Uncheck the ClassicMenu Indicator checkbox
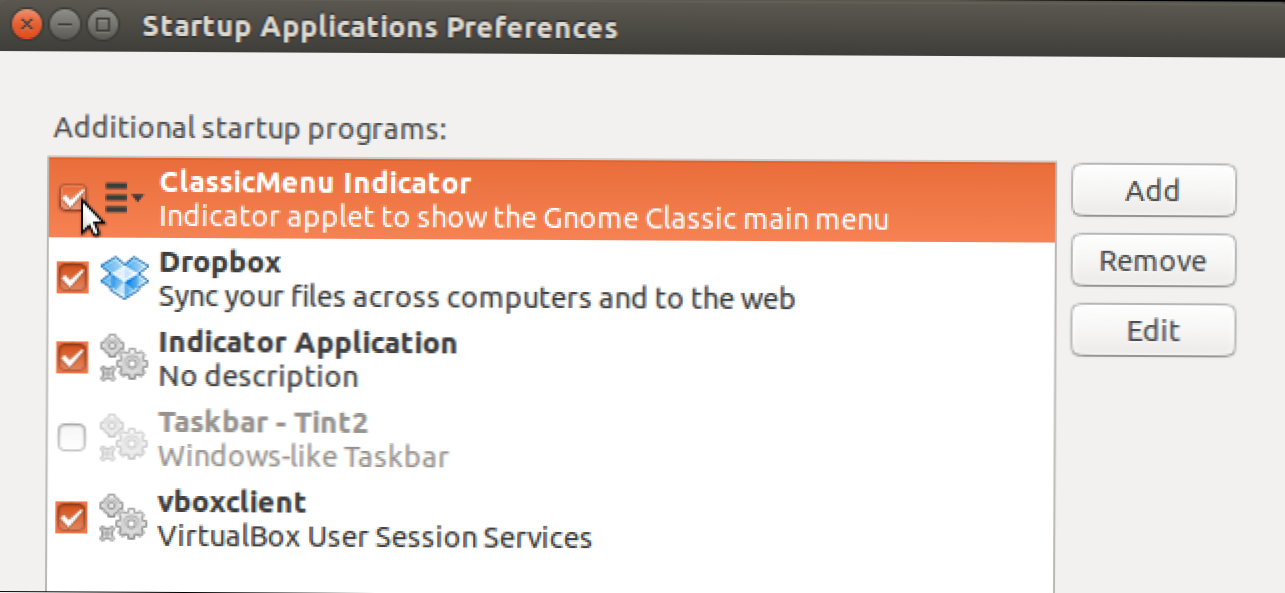The width and height of the screenshot is (1285, 593). click(x=72, y=199)
